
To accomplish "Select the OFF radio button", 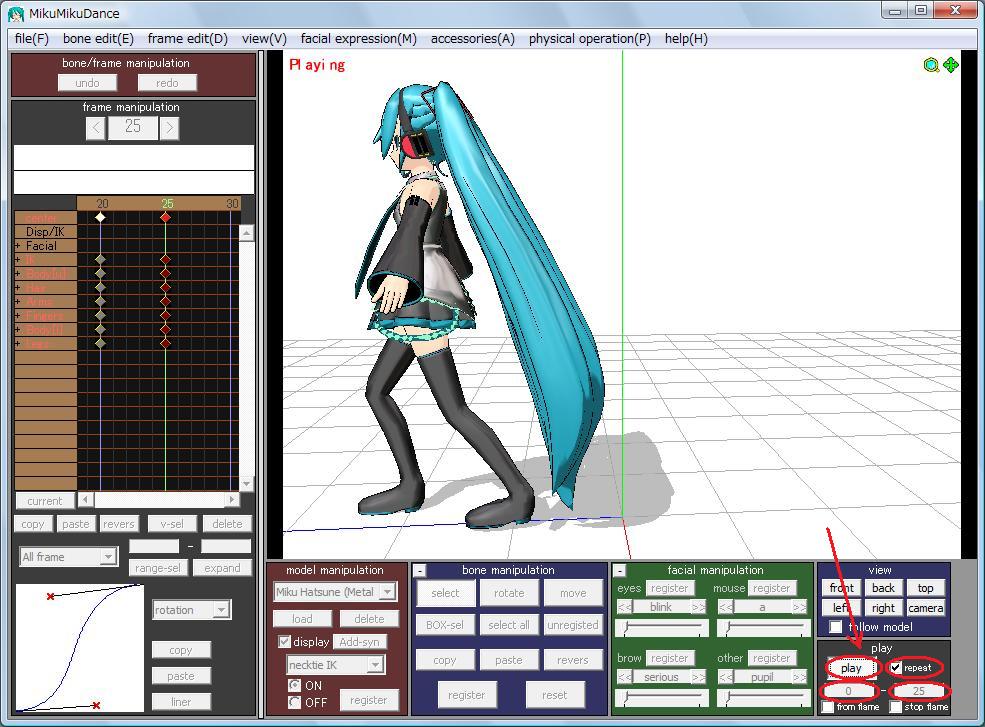I will point(293,702).
